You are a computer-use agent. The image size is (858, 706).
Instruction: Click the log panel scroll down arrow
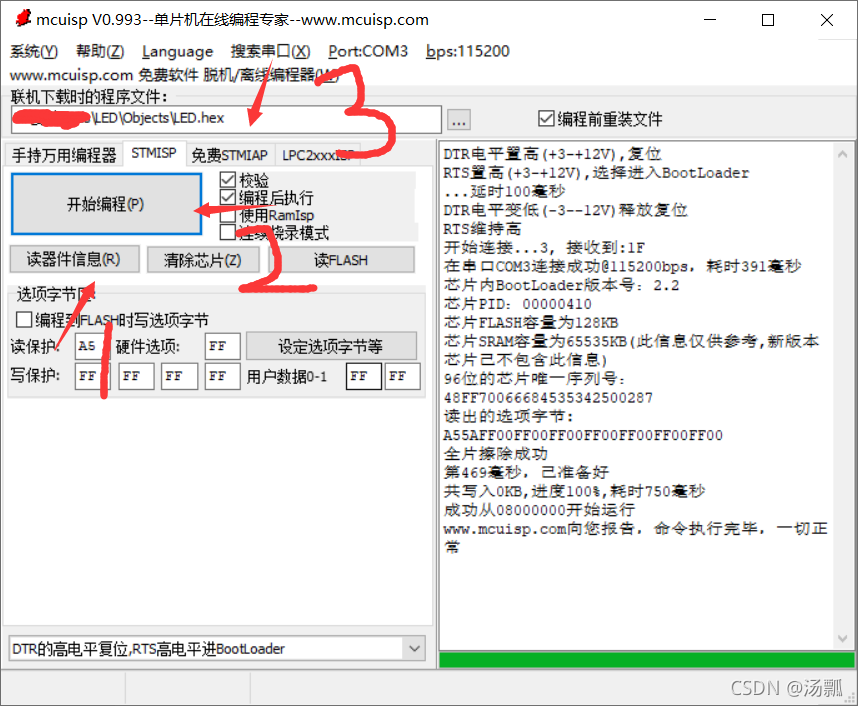click(x=843, y=638)
